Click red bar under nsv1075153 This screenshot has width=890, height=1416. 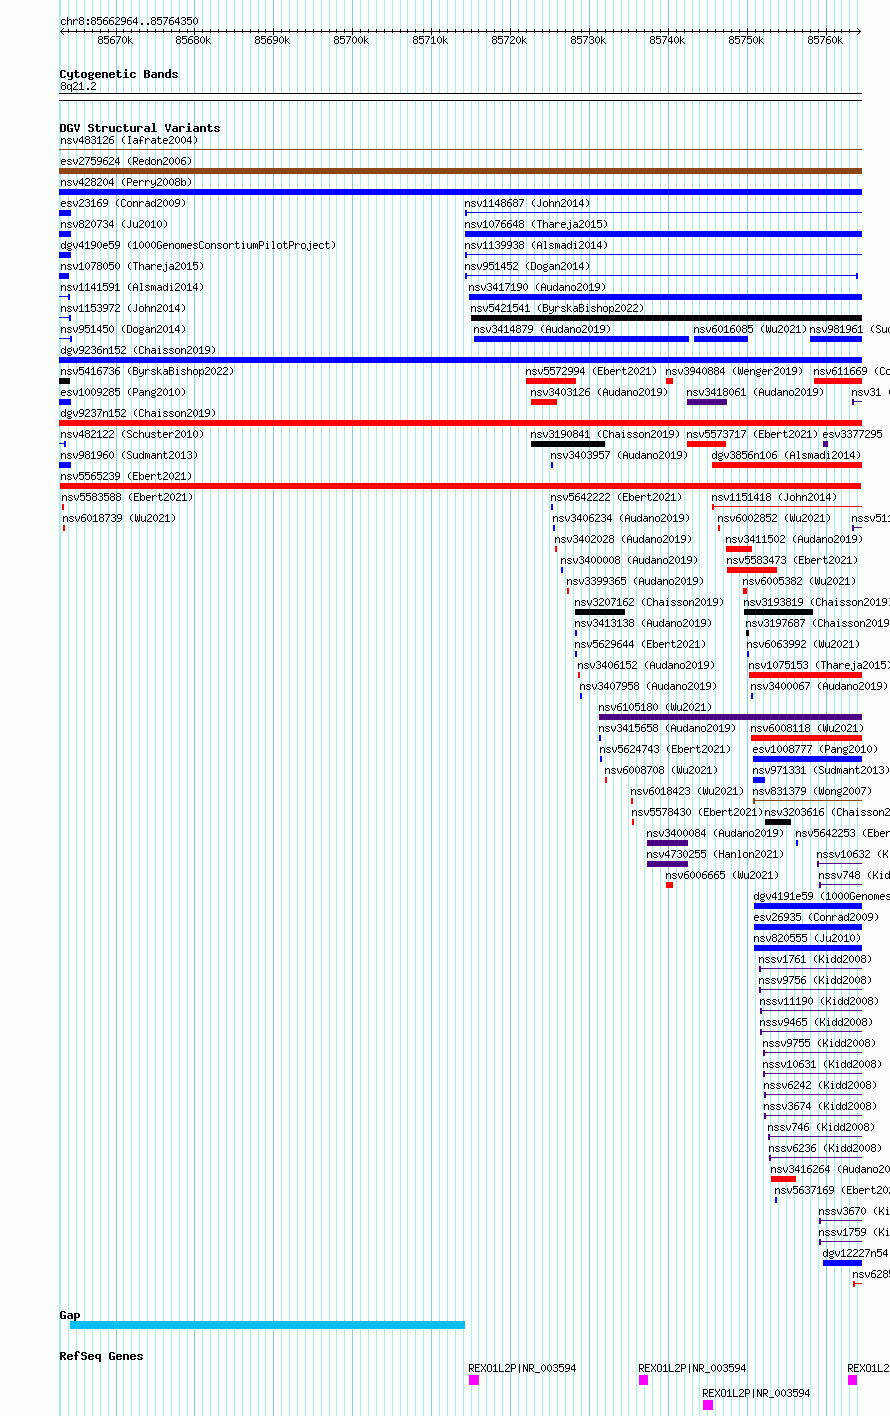[805, 675]
